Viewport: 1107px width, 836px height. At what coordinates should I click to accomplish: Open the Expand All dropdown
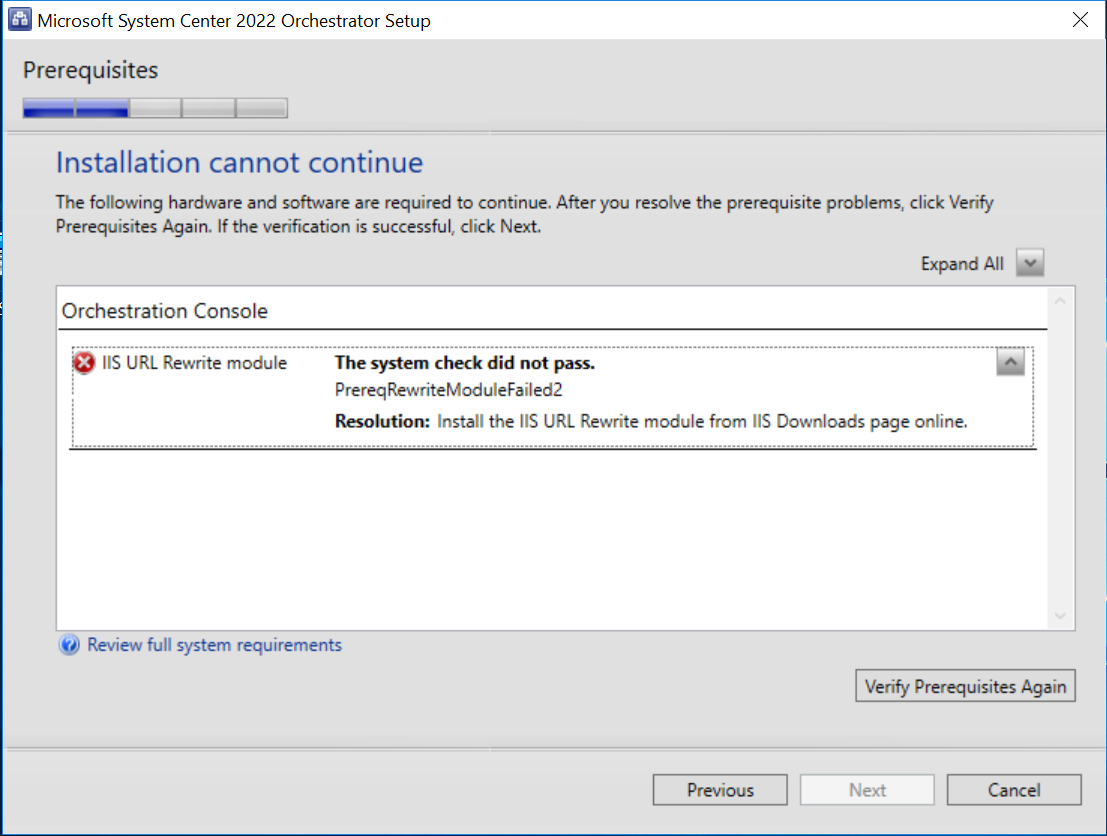coord(1029,262)
